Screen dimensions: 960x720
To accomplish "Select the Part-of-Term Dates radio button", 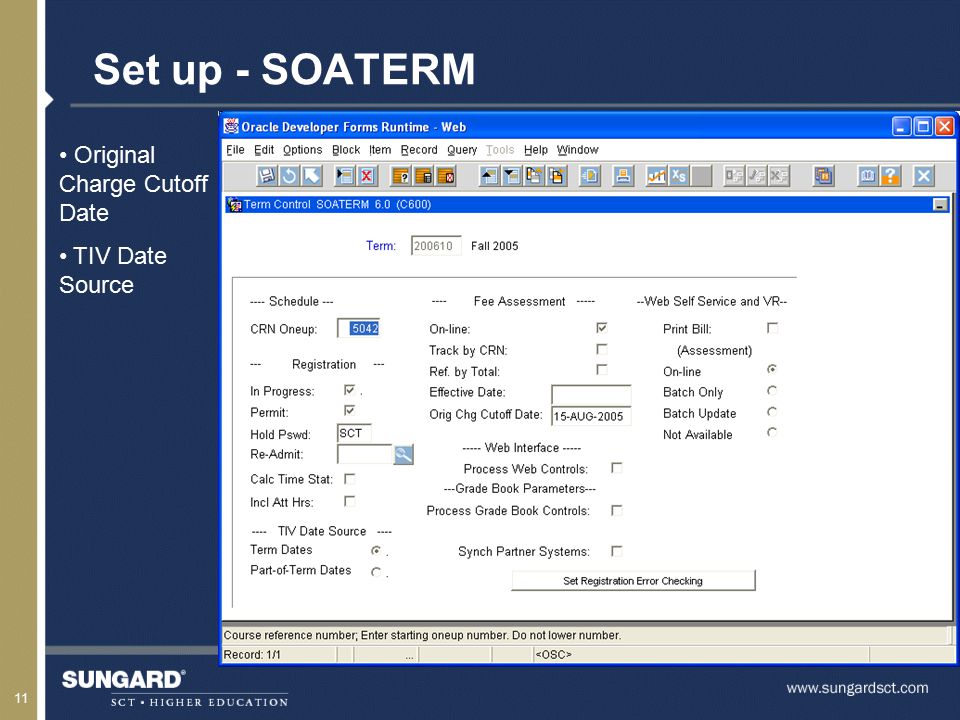I will pyautogui.click(x=376, y=572).
